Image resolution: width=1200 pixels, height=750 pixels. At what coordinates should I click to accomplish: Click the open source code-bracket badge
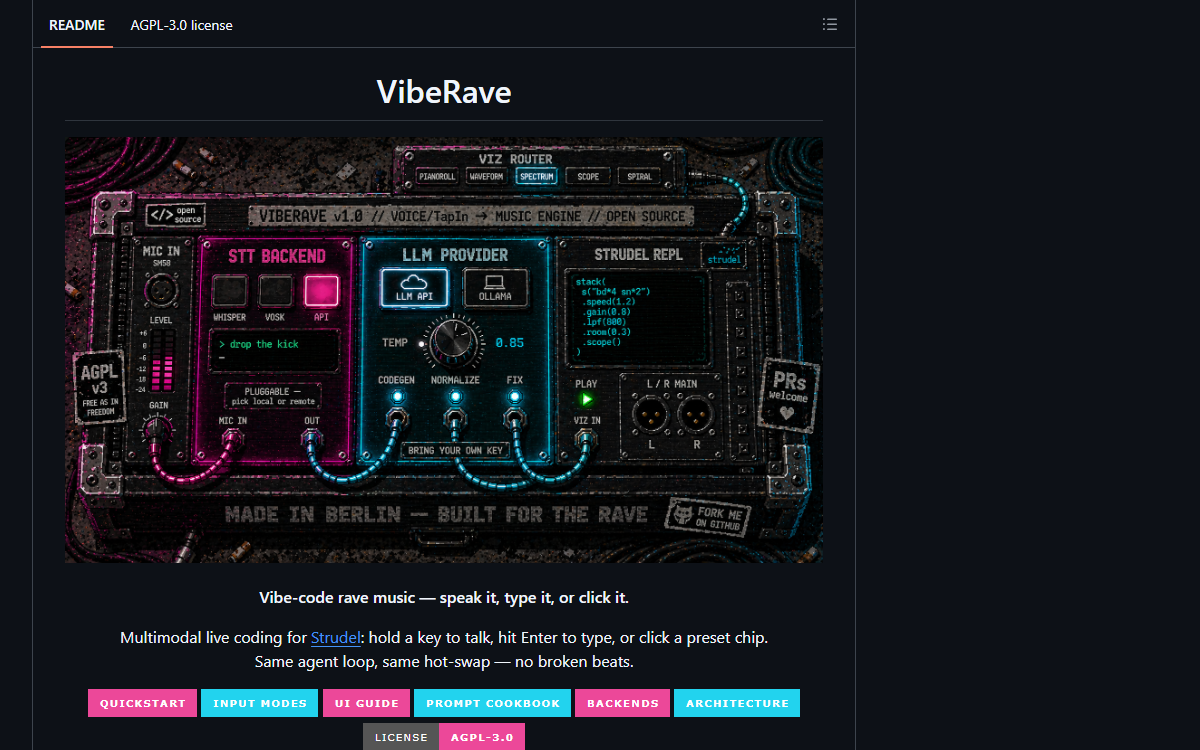(x=174, y=215)
